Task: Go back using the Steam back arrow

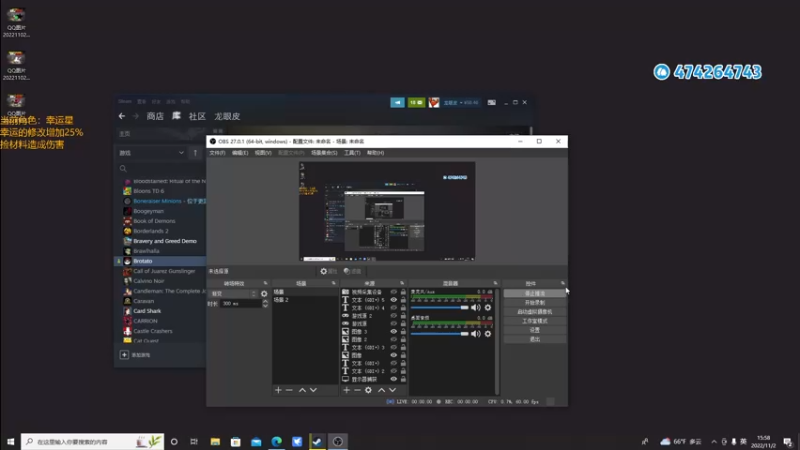Action: point(121,116)
